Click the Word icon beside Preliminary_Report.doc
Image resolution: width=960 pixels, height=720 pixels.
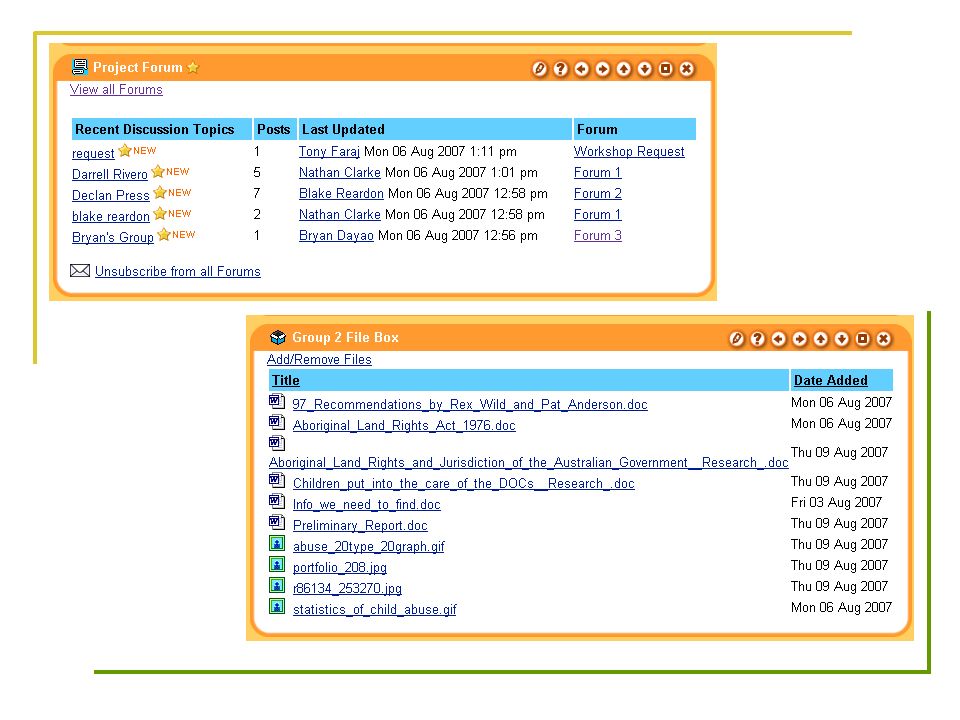coord(277,522)
